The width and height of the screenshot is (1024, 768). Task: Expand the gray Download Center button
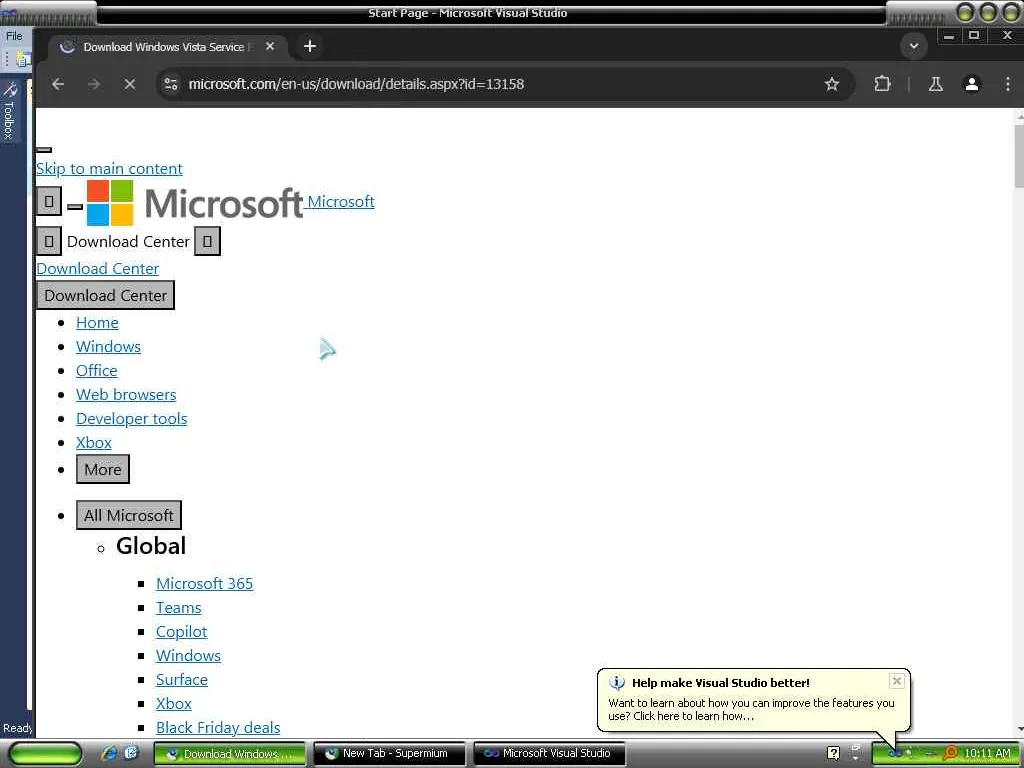click(x=106, y=295)
